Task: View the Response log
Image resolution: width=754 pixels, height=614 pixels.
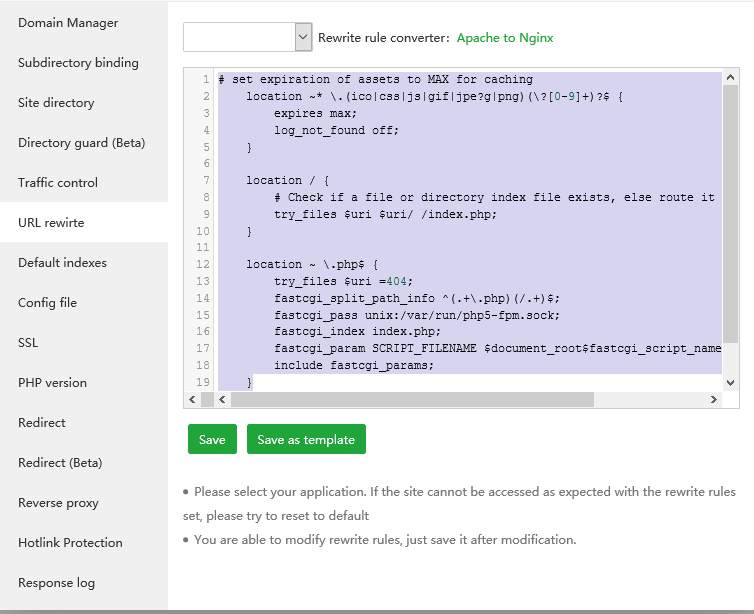Action: click(x=56, y=582)
